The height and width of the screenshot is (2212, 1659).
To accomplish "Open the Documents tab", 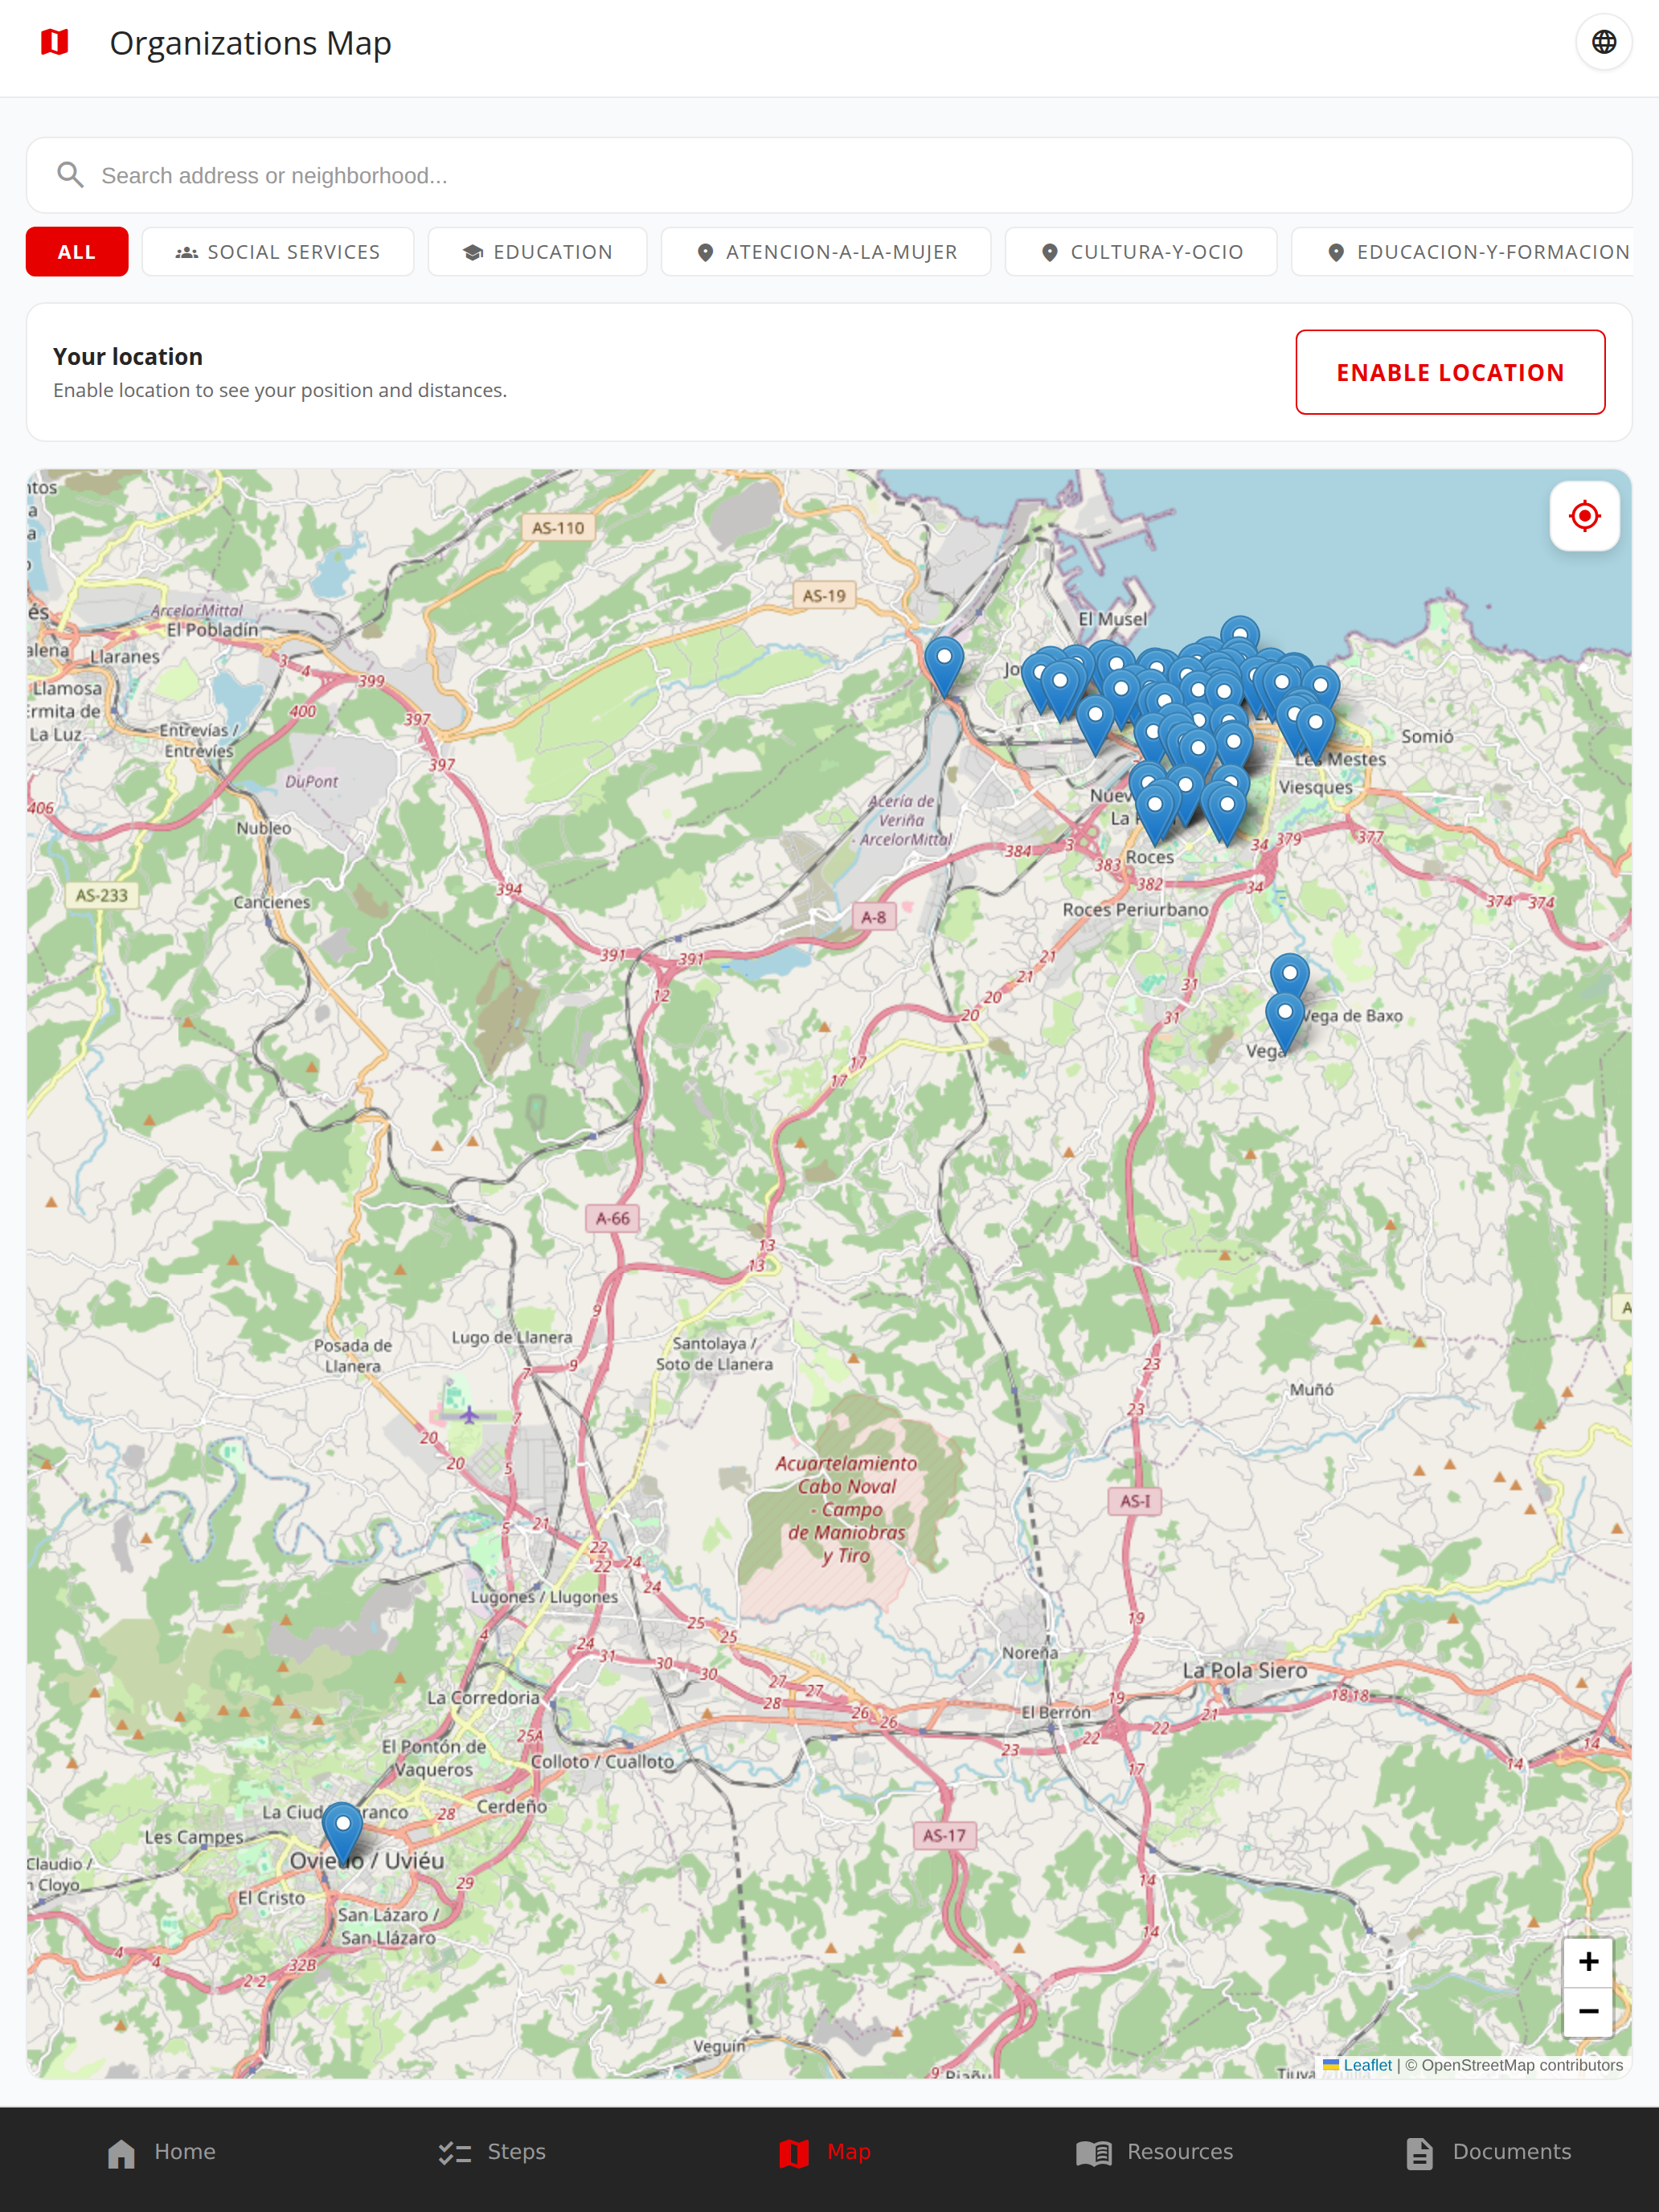I will [x=1488, y=2152].
